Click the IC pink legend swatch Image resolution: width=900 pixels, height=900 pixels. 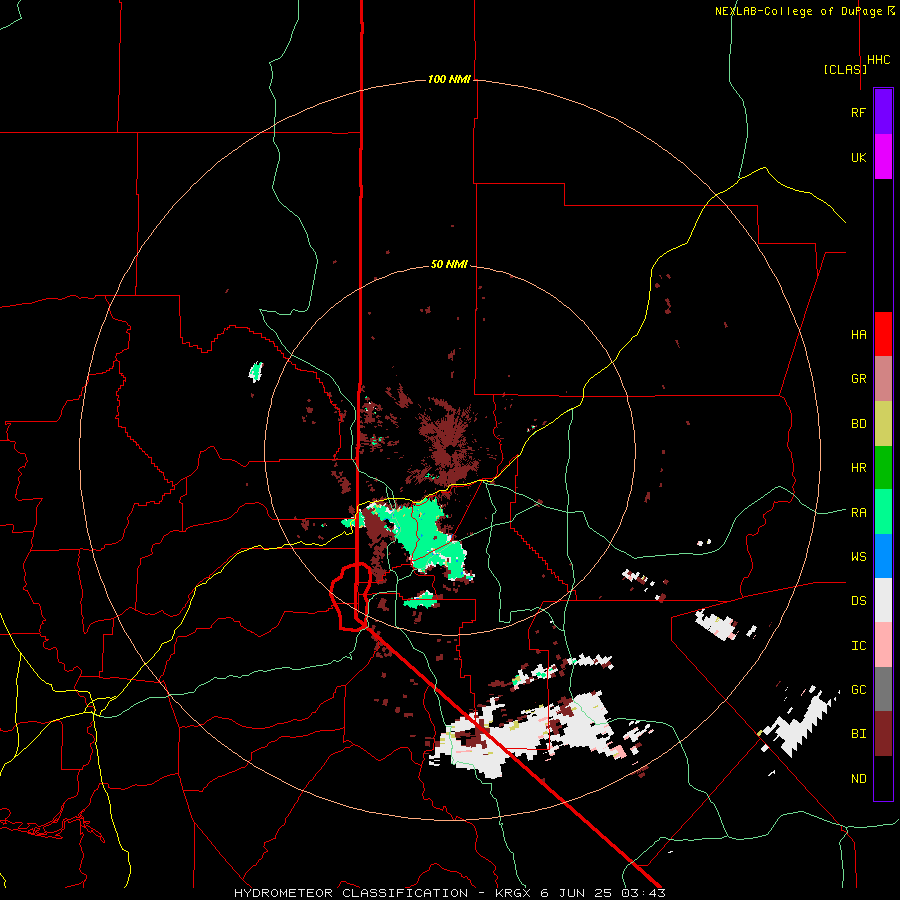tap(883, 645)
